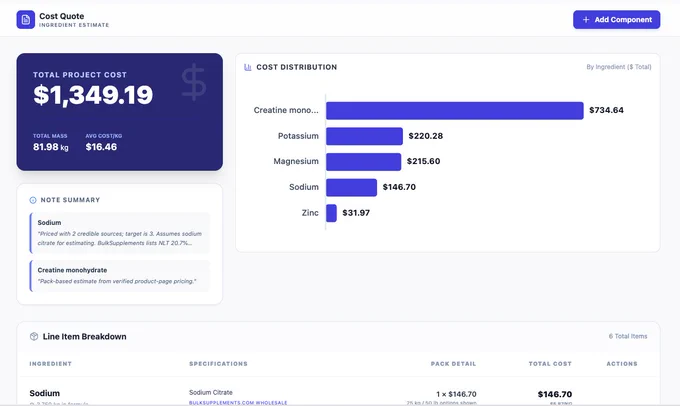Click the Potassium bar in the chart
Image resolution: width=680 pixels, height=406 pixels.
tap(364, 136)
